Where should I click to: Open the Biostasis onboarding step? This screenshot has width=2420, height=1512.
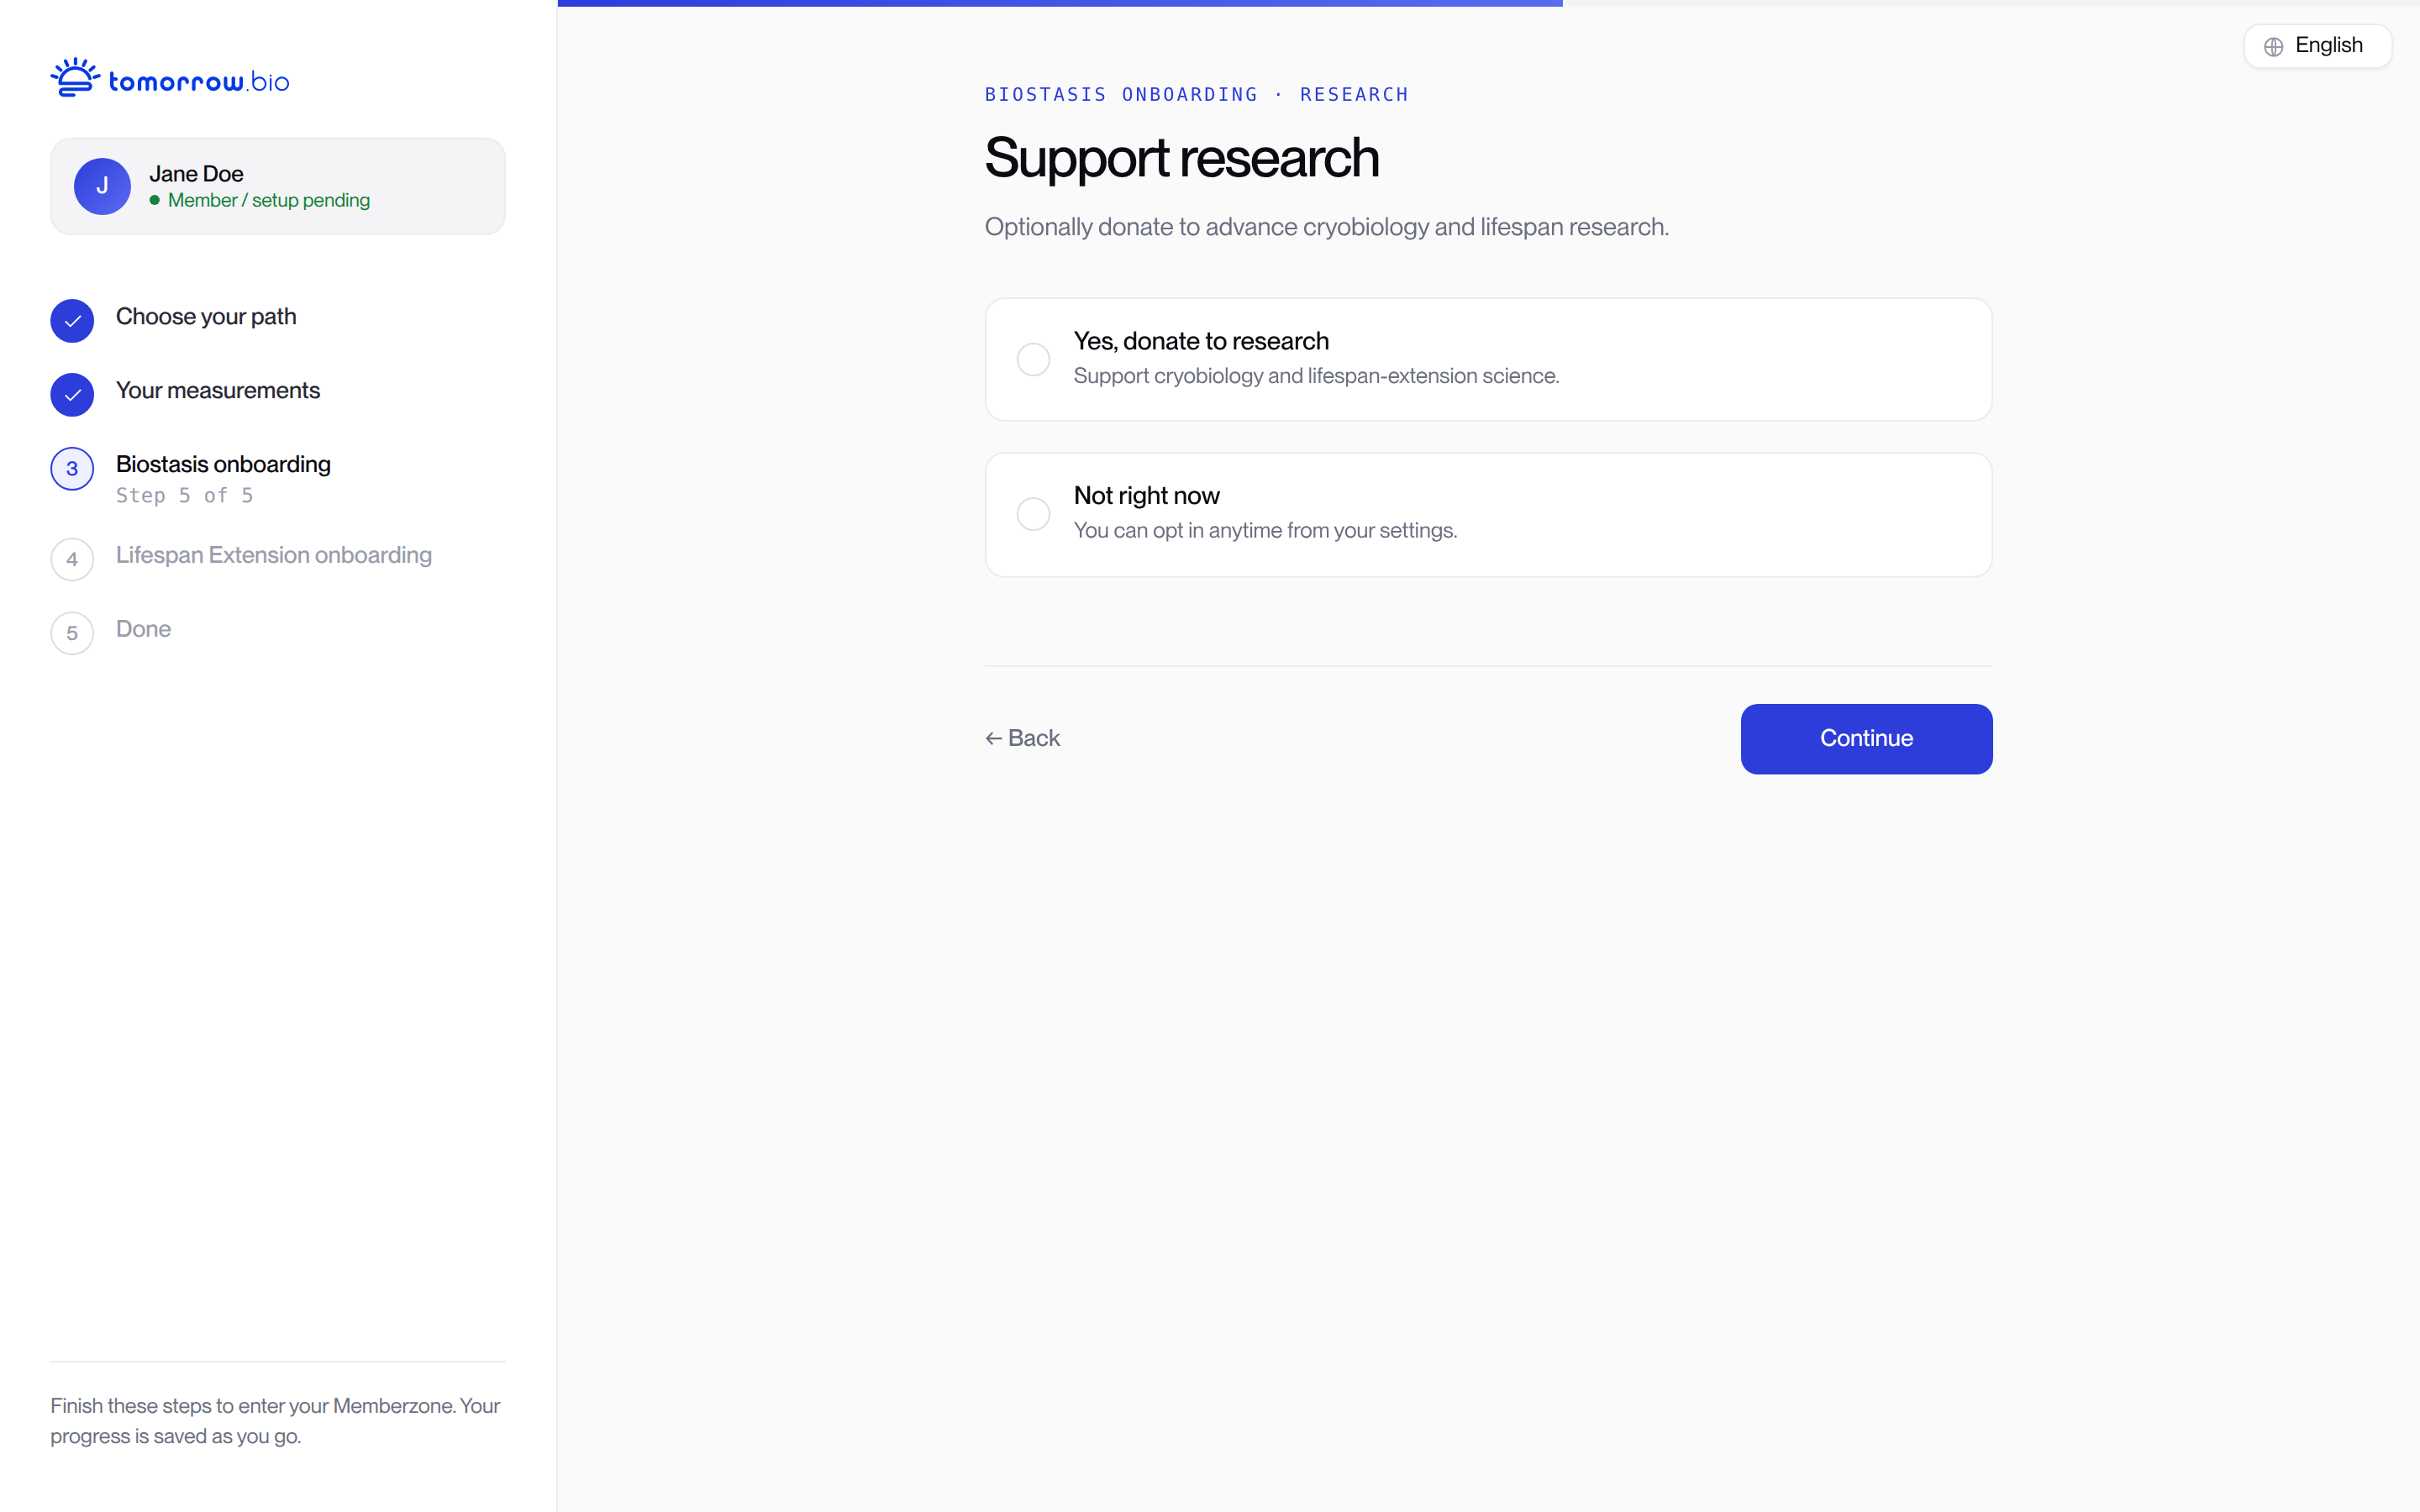tap(223, 465)
